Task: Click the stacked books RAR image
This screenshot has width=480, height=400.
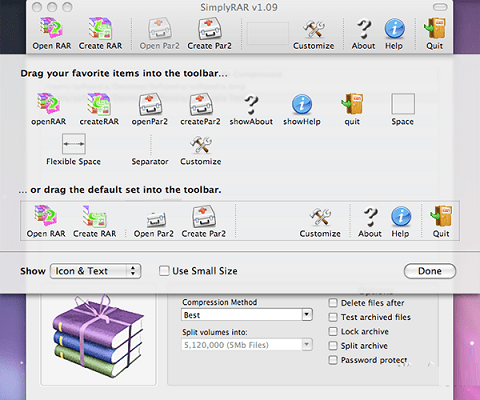Action: click(x=98, y=337)
